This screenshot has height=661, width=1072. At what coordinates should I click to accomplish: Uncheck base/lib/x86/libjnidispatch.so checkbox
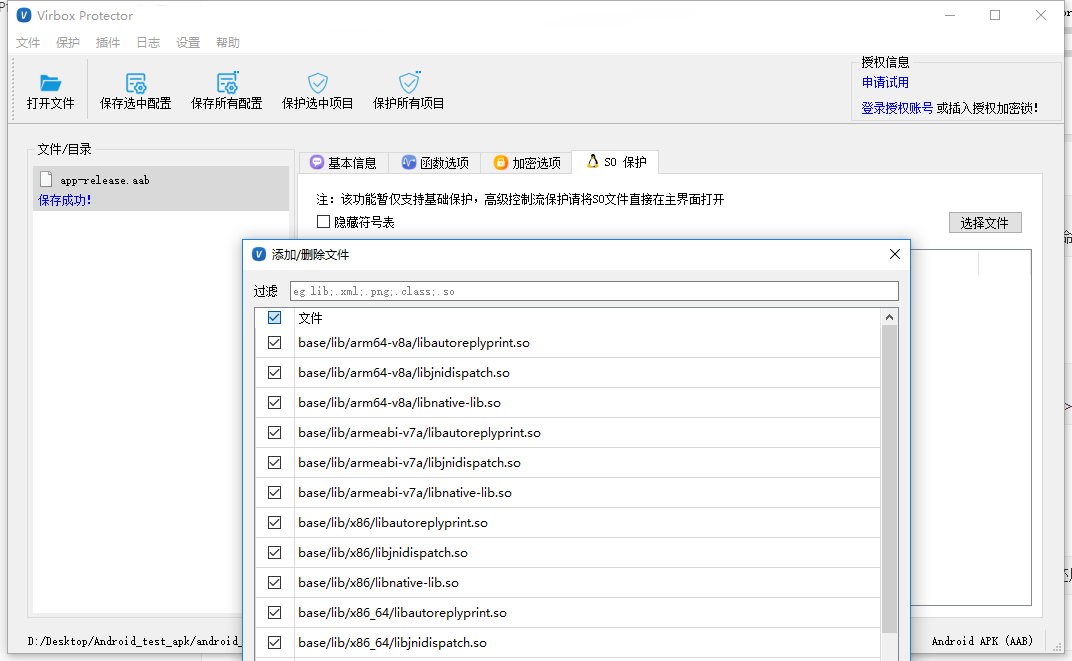click(274, 553)
